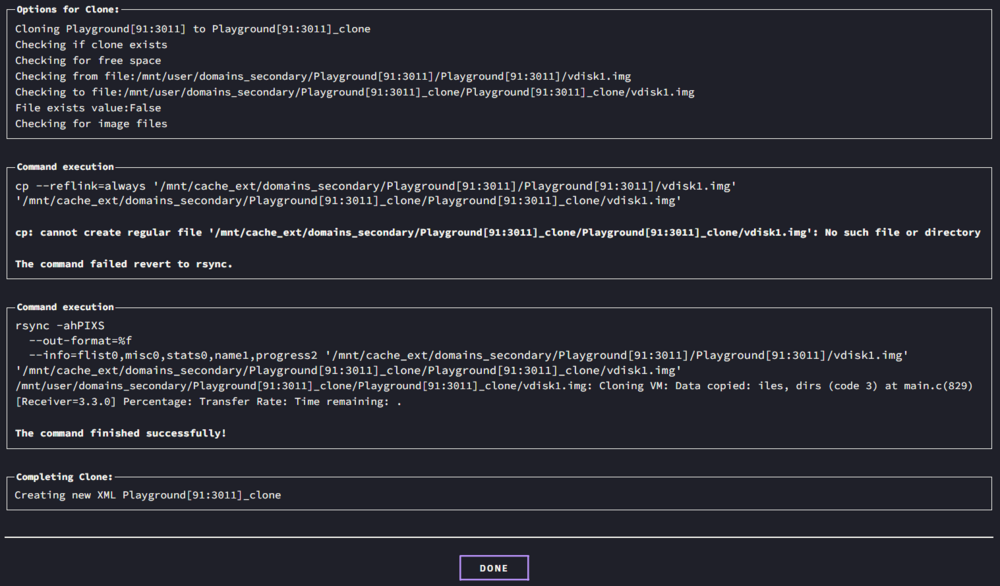Select the "File exists value:False" text
1000x586 pixels.
(x=88, y=108)
